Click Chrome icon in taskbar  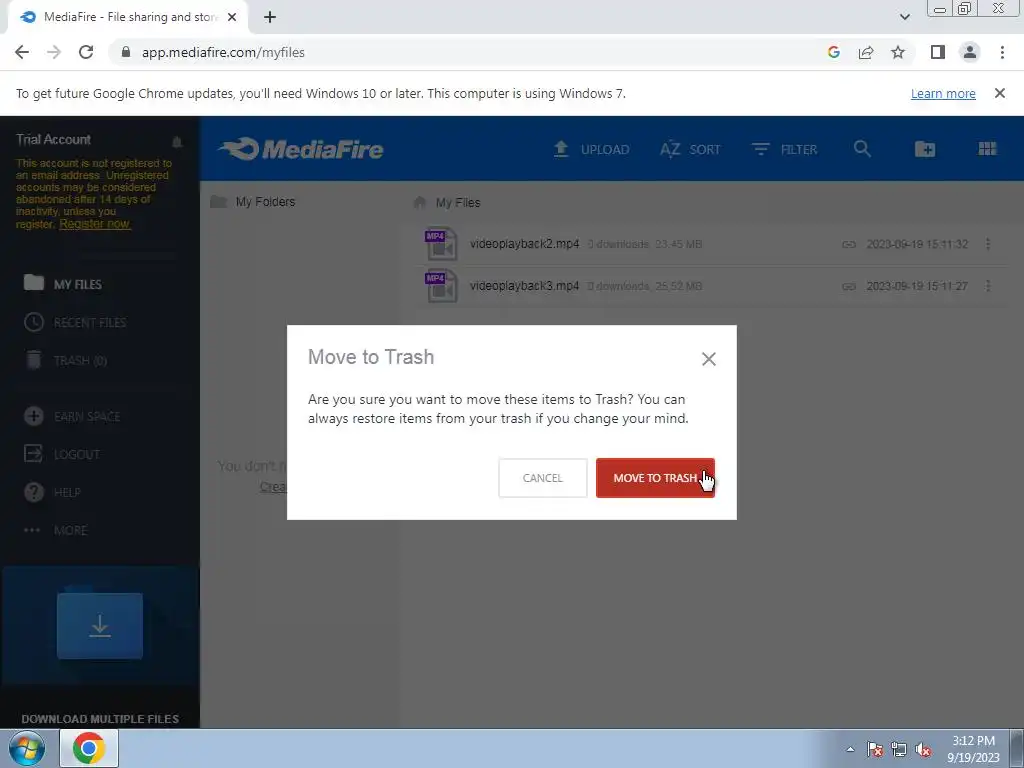tap(89, 748)
